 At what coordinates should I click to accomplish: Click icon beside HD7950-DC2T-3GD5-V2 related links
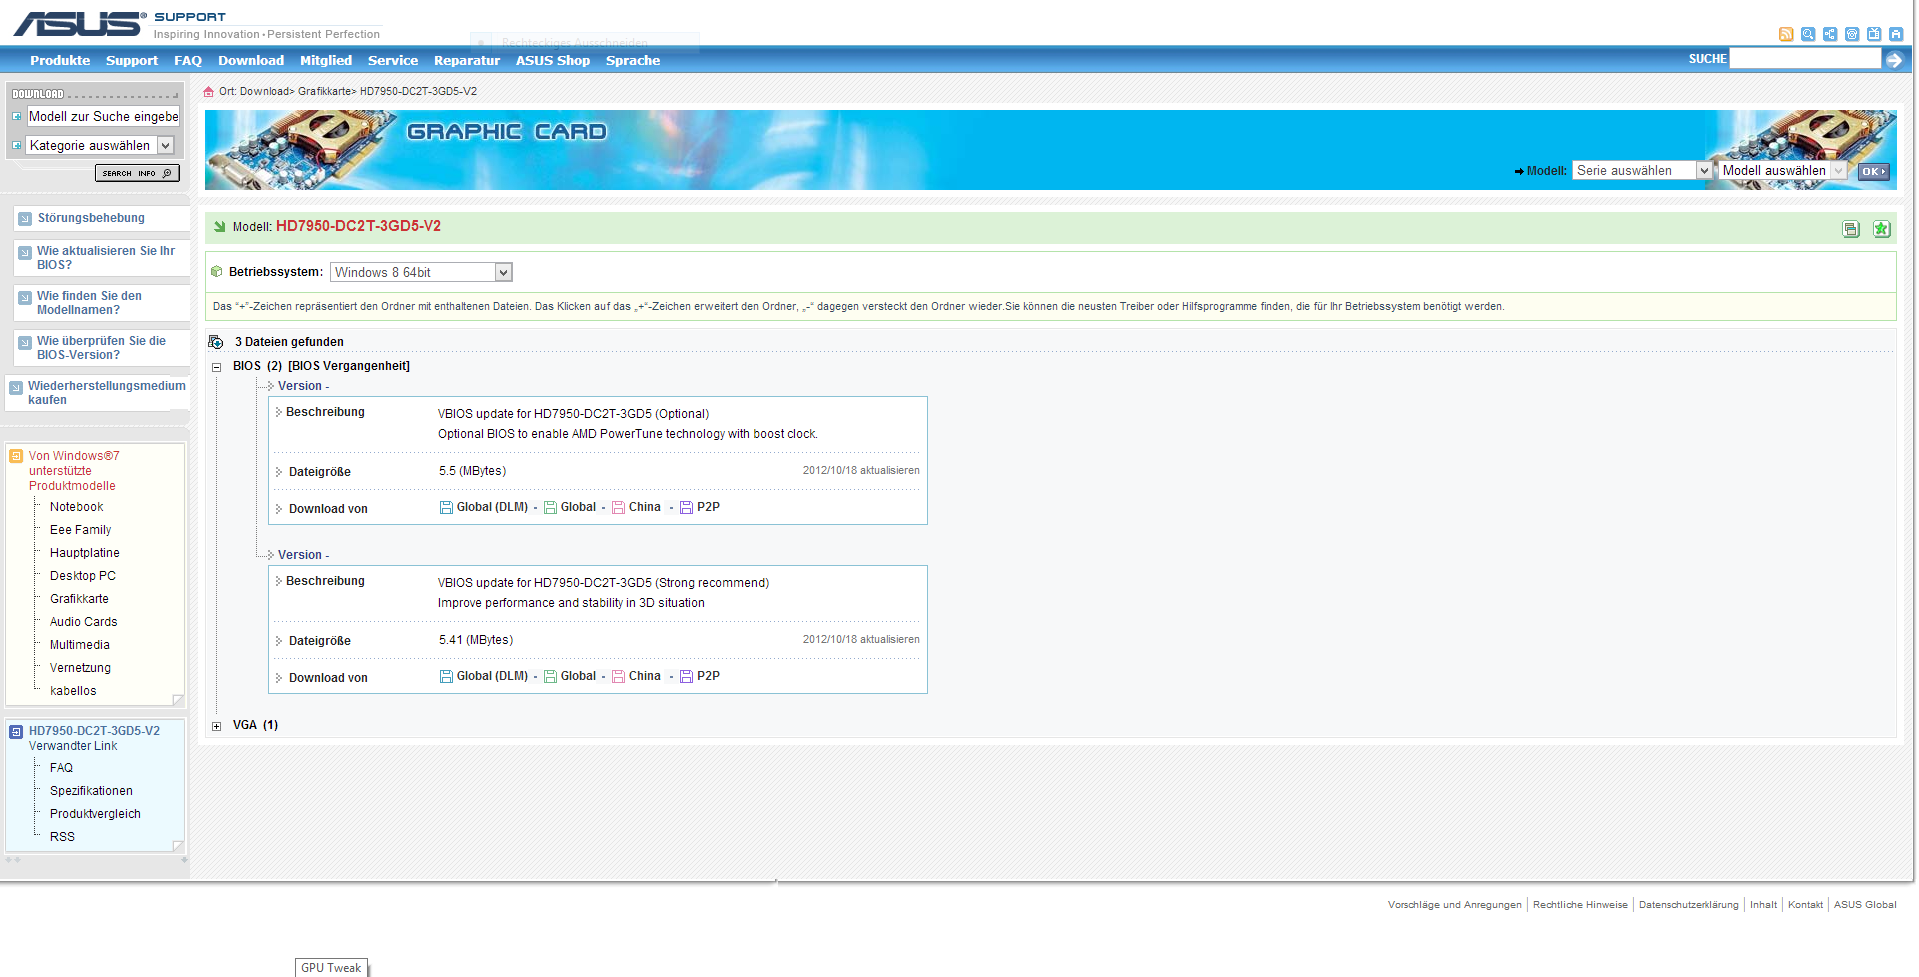click(x=16, y=732)
